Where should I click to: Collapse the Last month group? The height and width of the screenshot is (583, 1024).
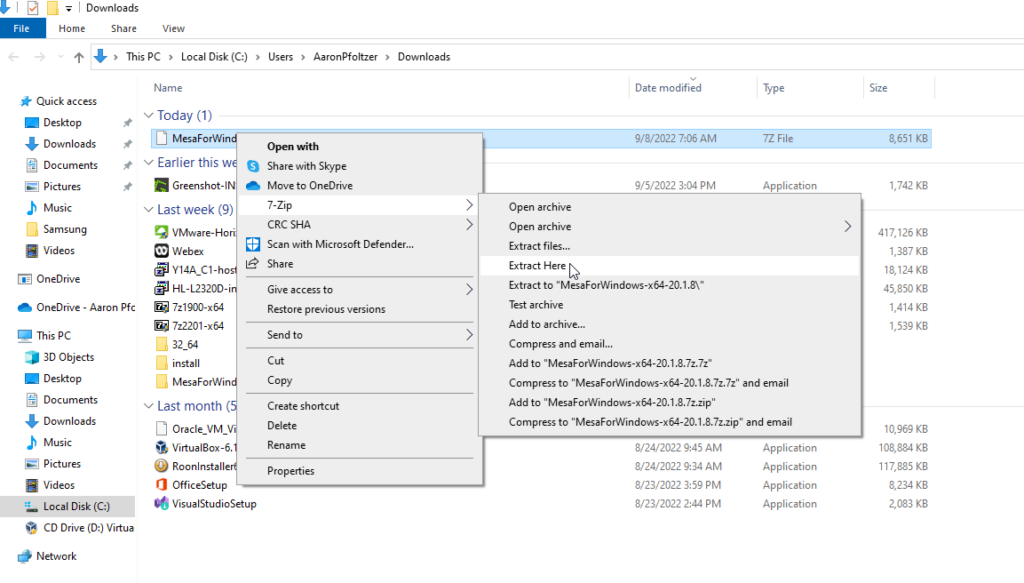[x=148, y=405]
